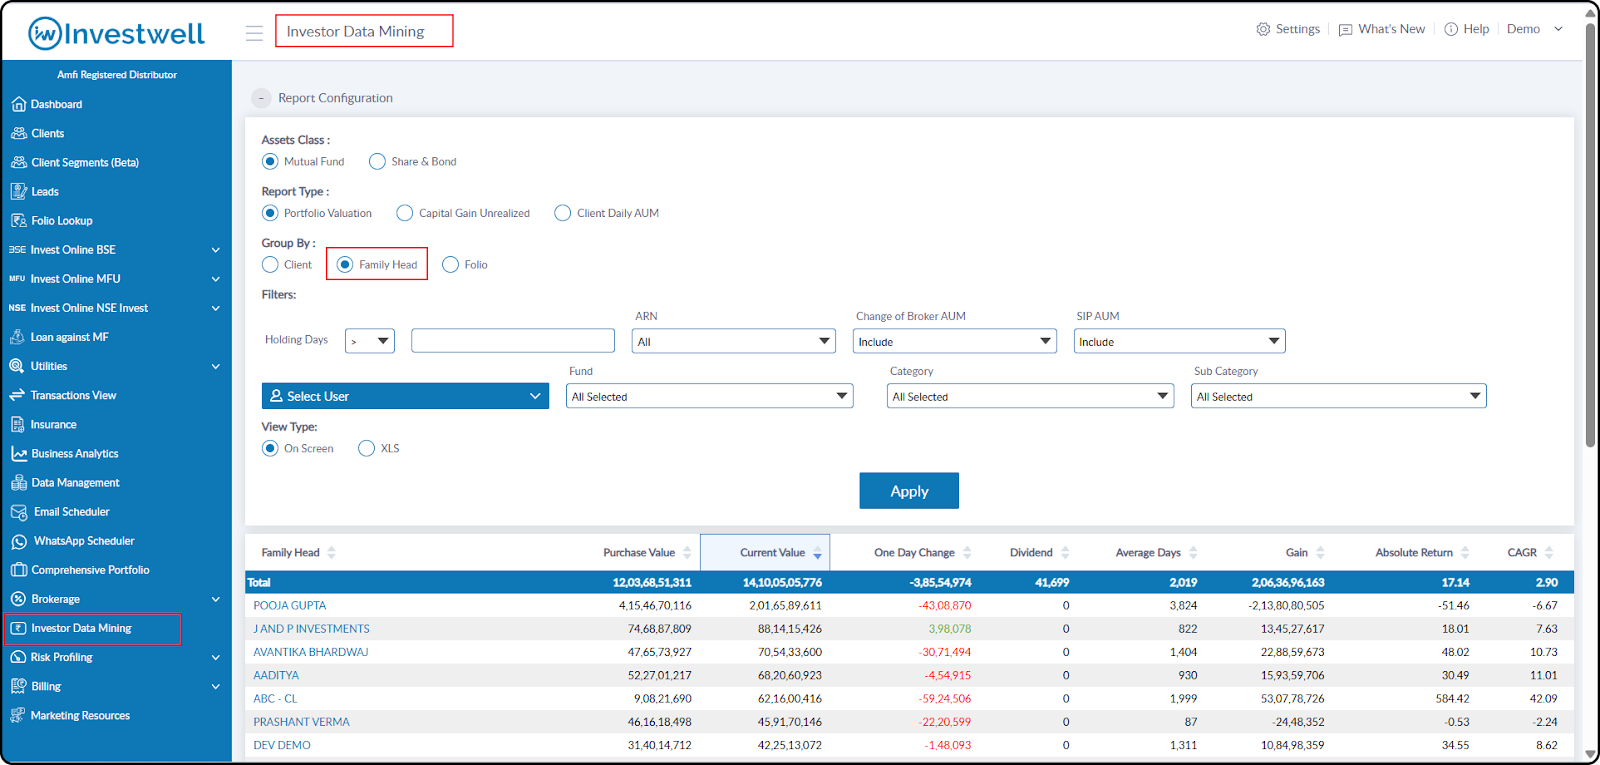Screen dimensions: 1600x765
Task: Sort by CAGR column header
Action: click(x=1530, y=553)
